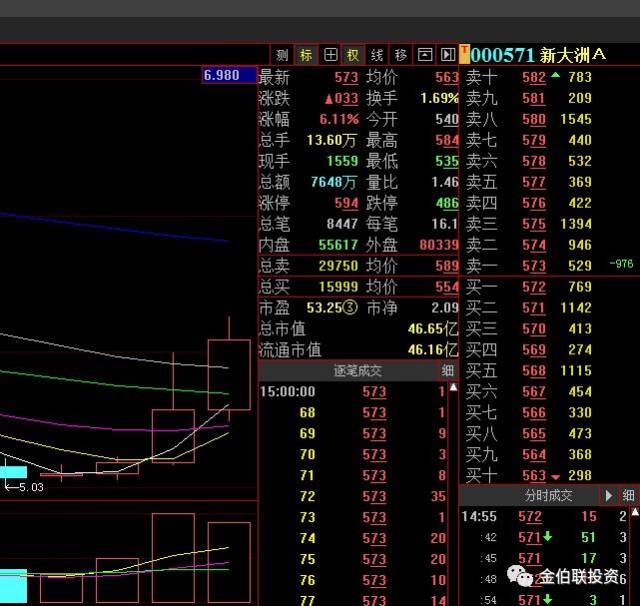The height and width of the screenshot is (606, 640).
Task: Click the -976 order change value
Action: tap(621, 264)
